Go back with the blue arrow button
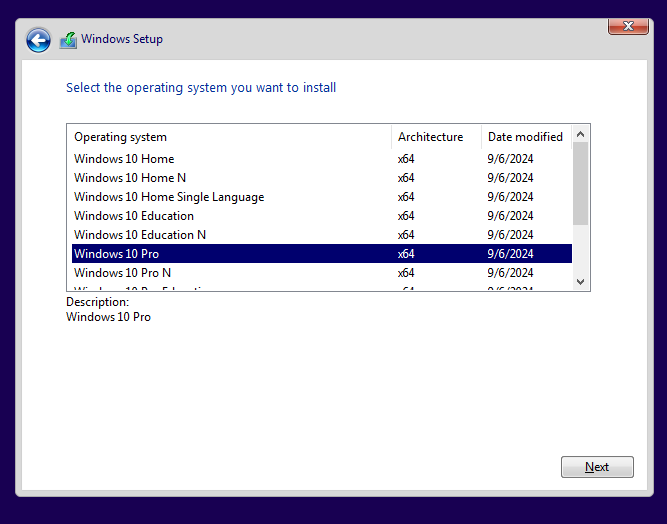 (x=38, y=40)
